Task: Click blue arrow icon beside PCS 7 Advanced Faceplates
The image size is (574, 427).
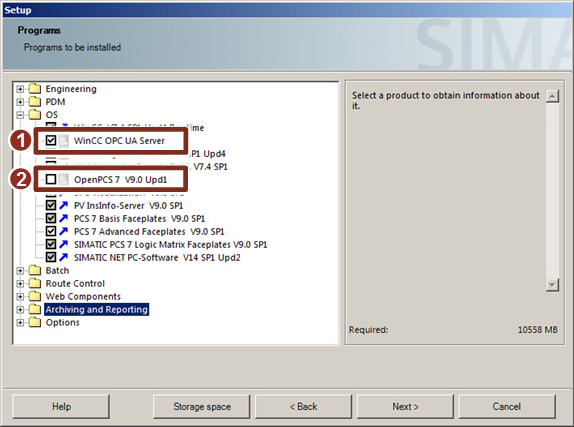Action: 64,231
